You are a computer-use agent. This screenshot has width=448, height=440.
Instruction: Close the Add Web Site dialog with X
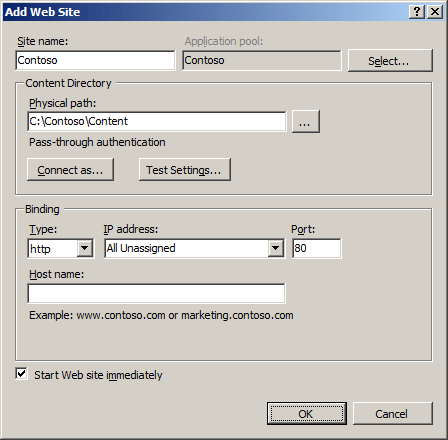tap(435, 12)
